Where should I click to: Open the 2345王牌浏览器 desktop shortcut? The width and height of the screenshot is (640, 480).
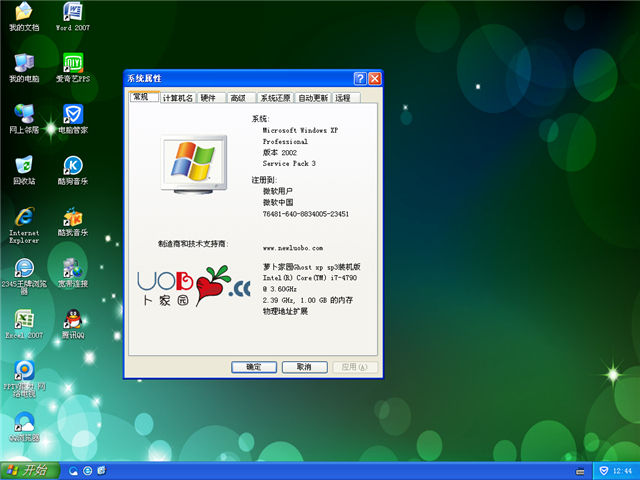click(24, 276)
